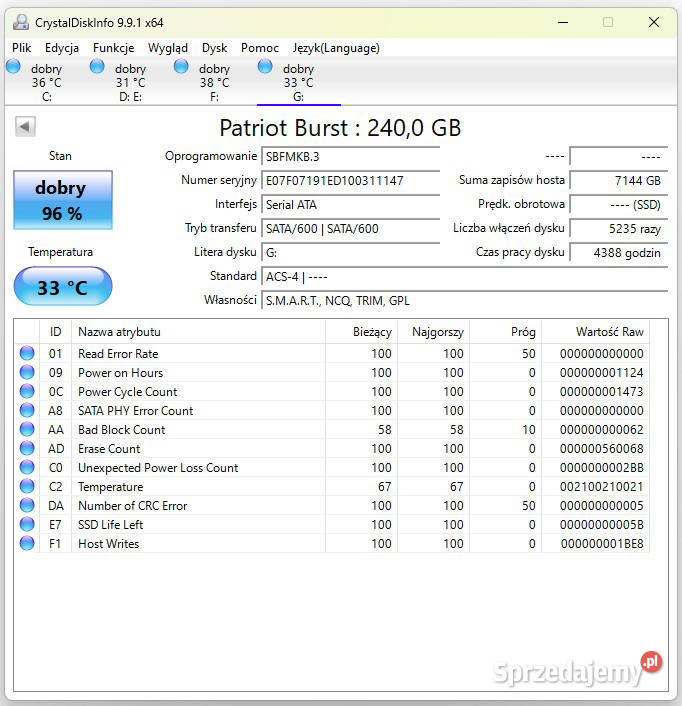Click the dobry 96 % health status button
The height and width of the screenshot is (706, 682).
coord(63,199)
